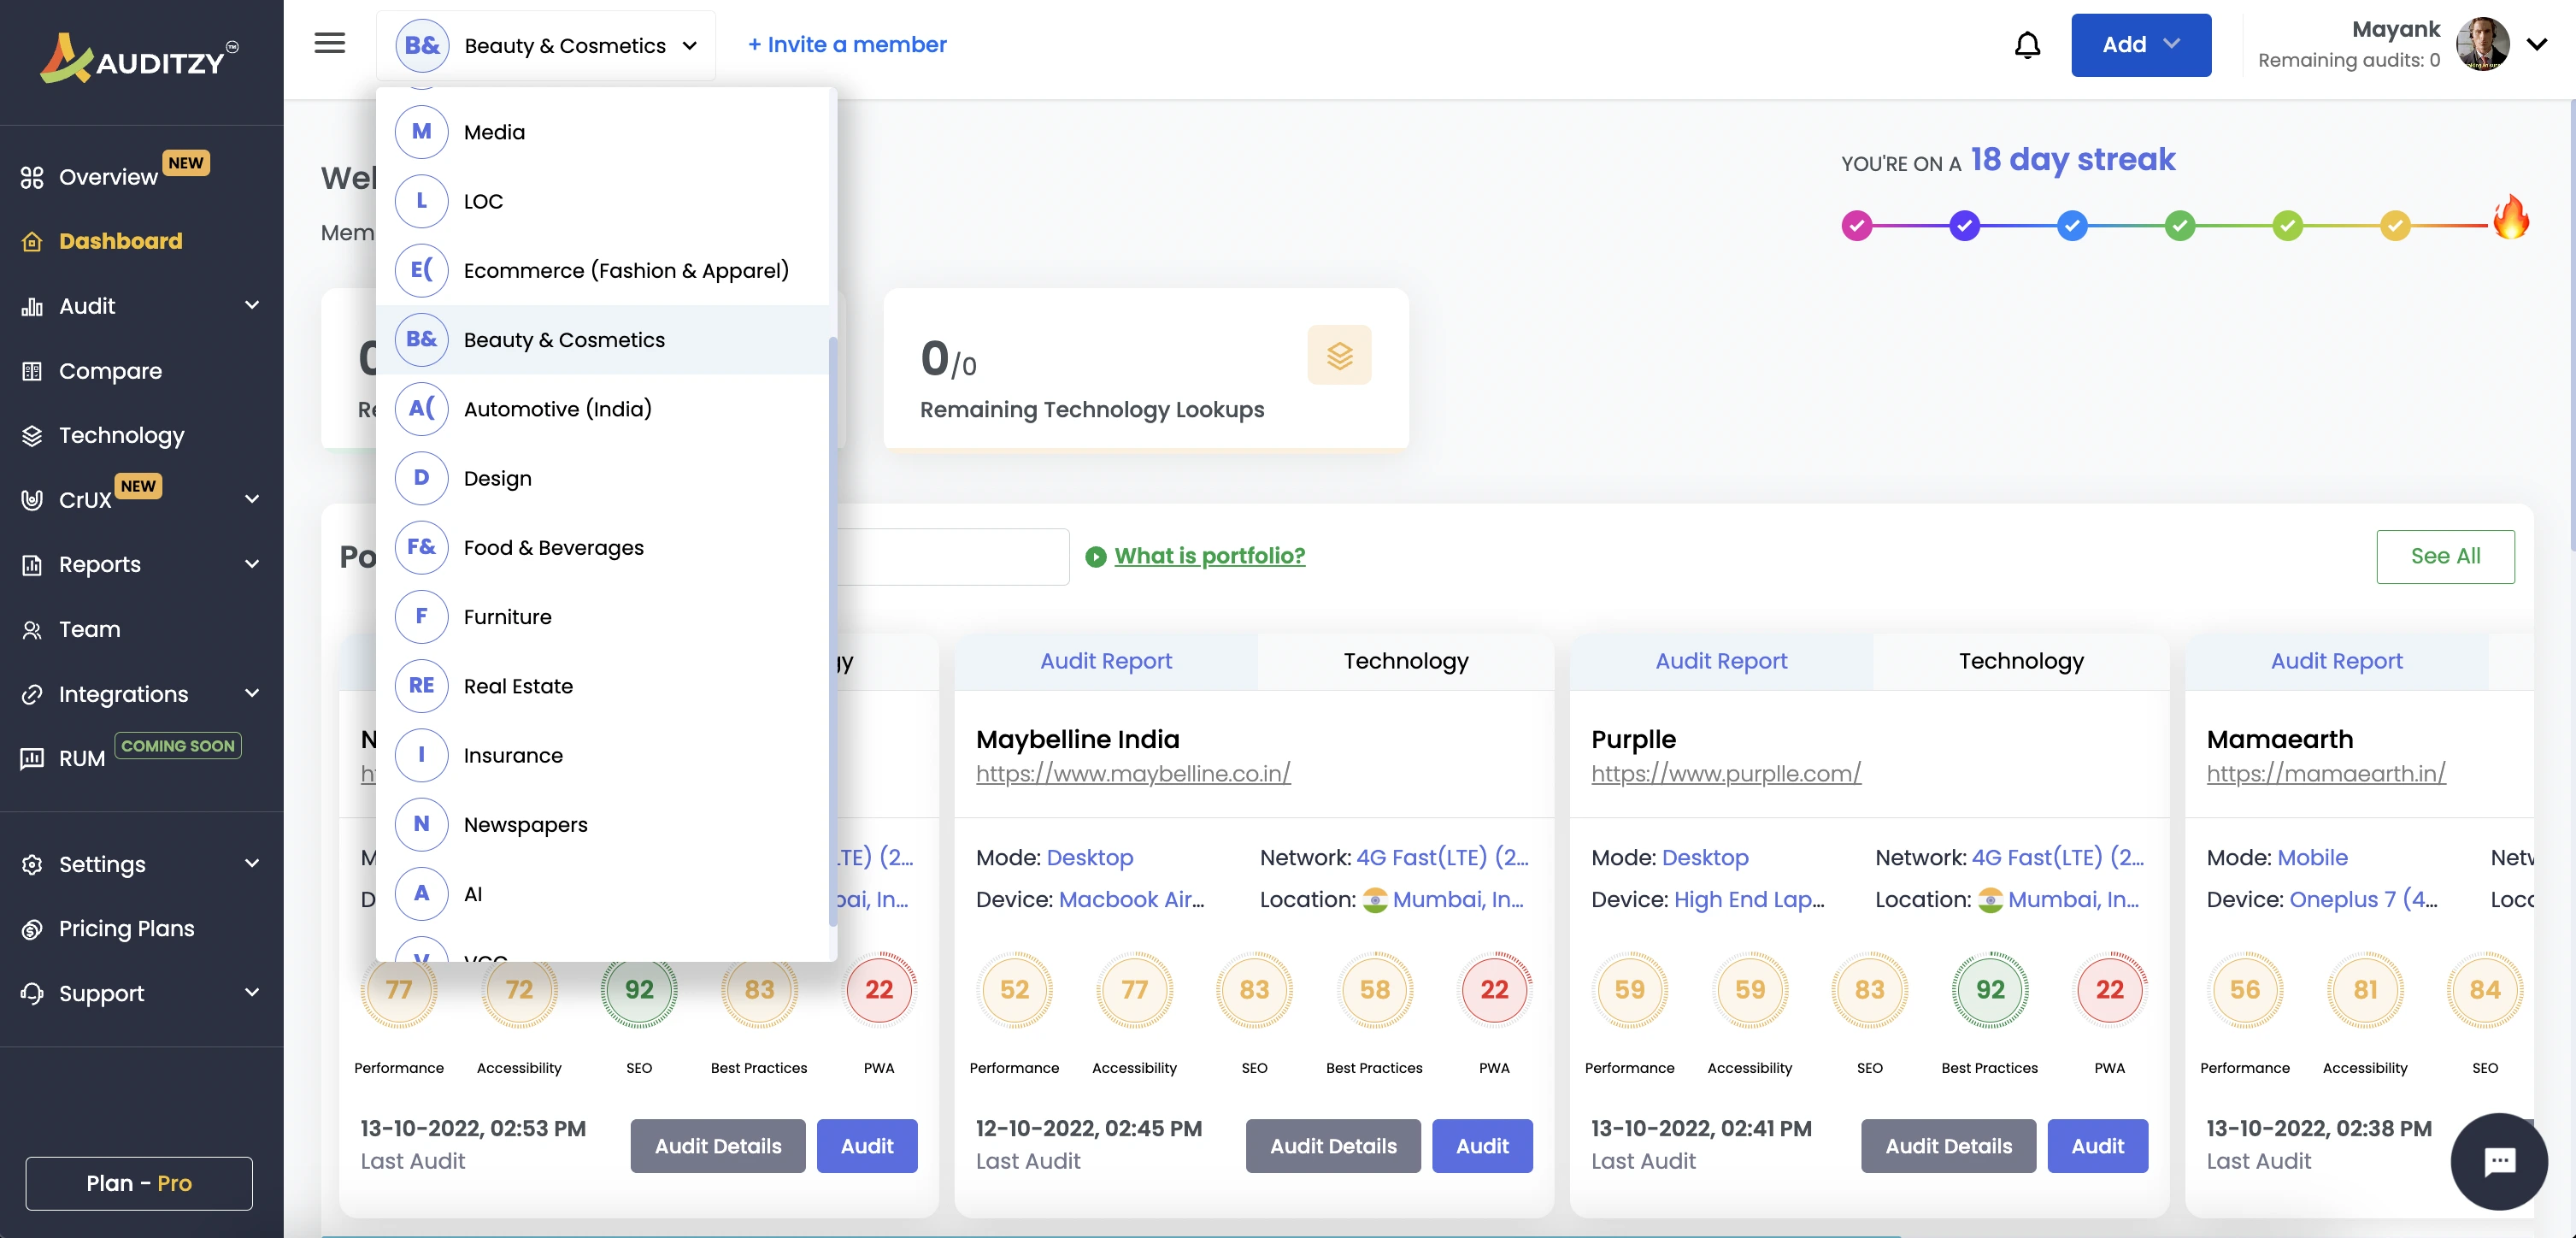2576x1238 pixels.
Task: Click the Support headset icon
Action: click(32, 993)
